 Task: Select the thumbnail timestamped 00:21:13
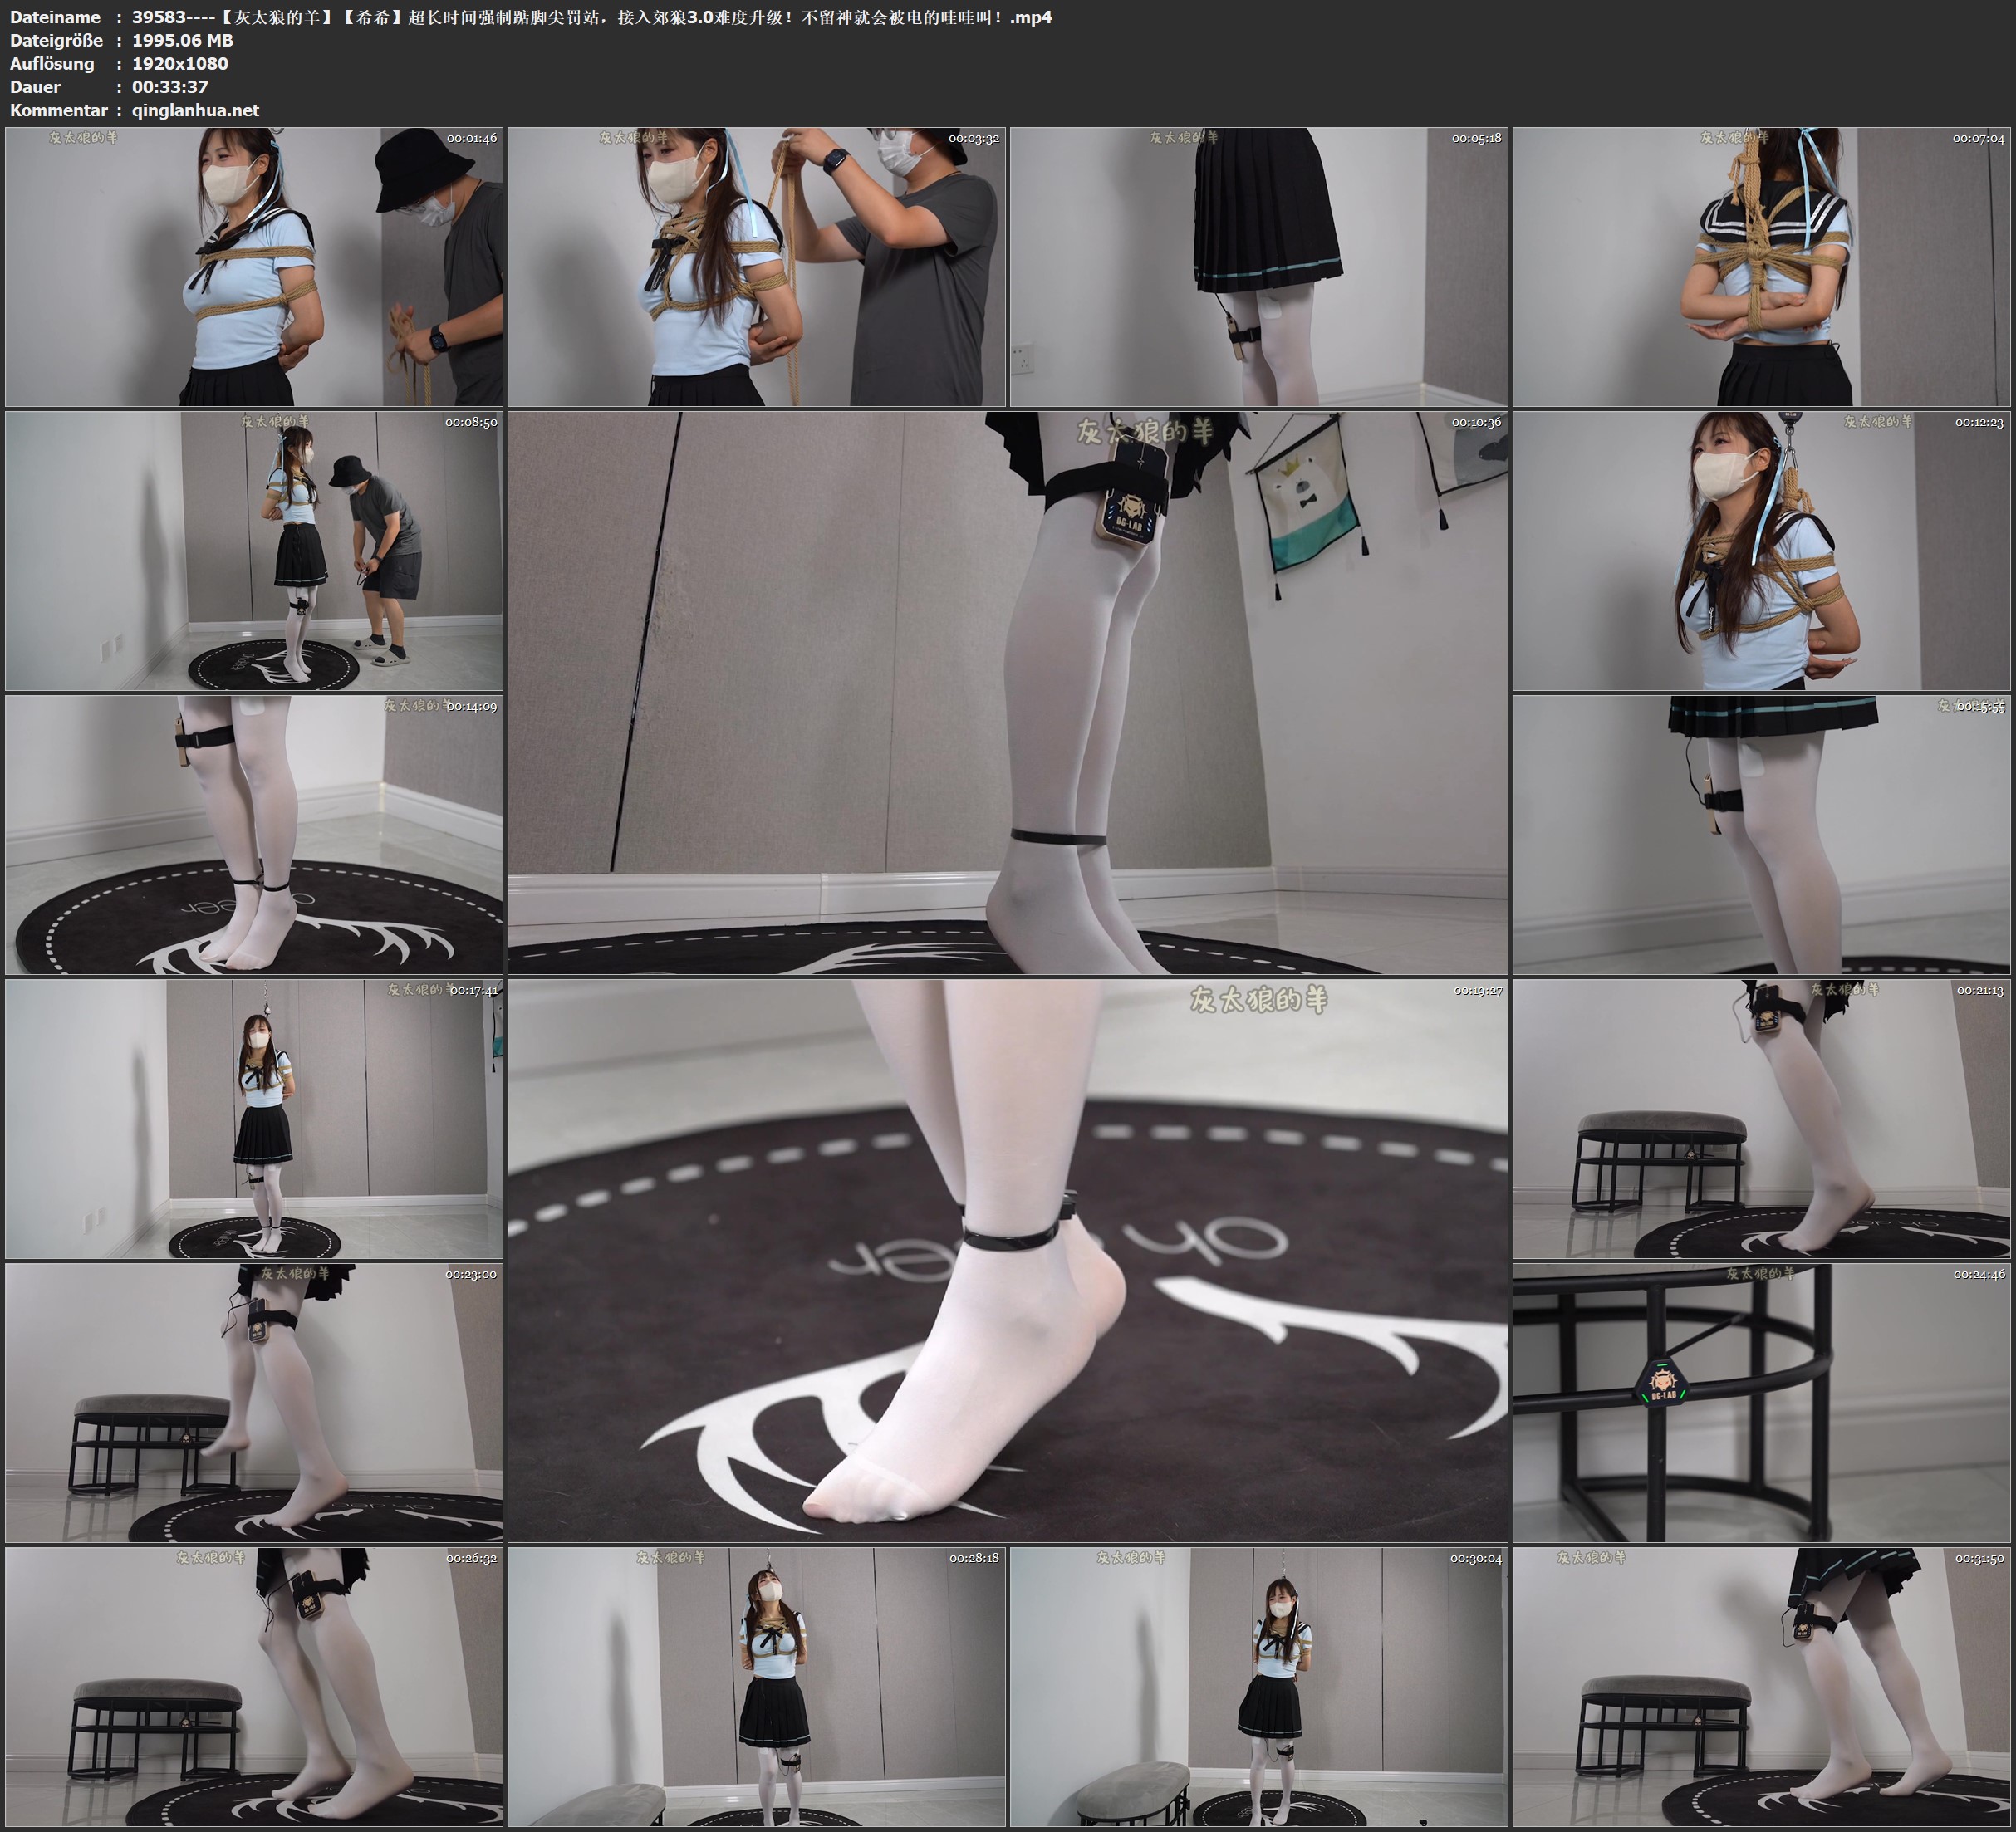pyautogui.click(x=1761, y=1119)
